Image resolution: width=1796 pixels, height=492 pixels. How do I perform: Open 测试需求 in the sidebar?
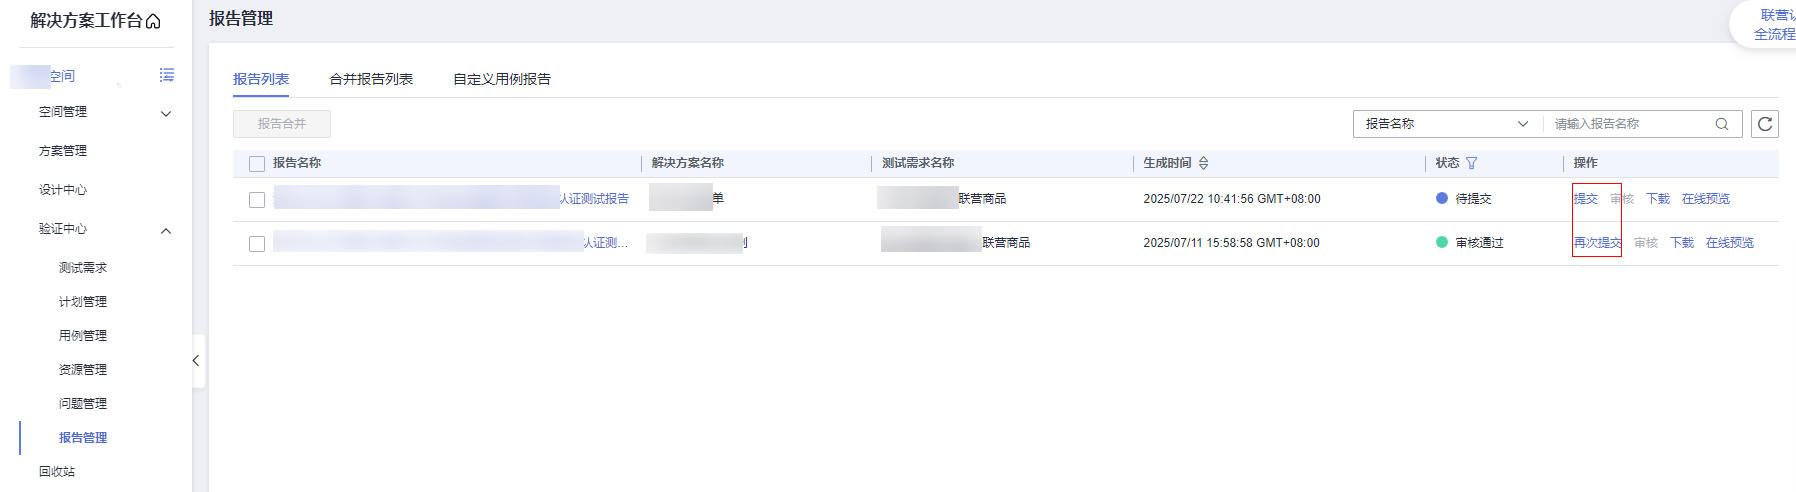pyautogui.click(x=83, y=268)
